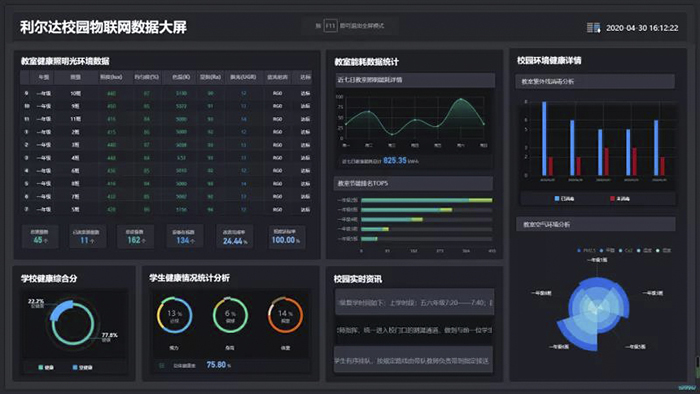Click the second bar in energy-saving TOP5
The height and width of the screenshot is (394, 700).
[x=406, y=210]
